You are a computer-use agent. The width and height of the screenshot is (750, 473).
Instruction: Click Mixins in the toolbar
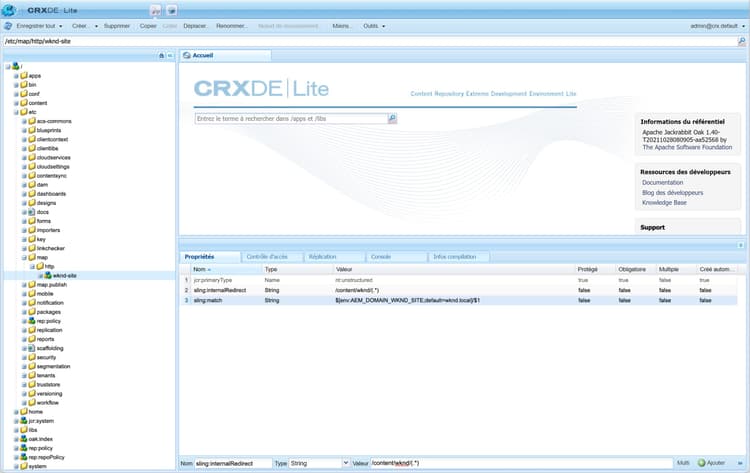pyautogui.click(x=342, y=26)
